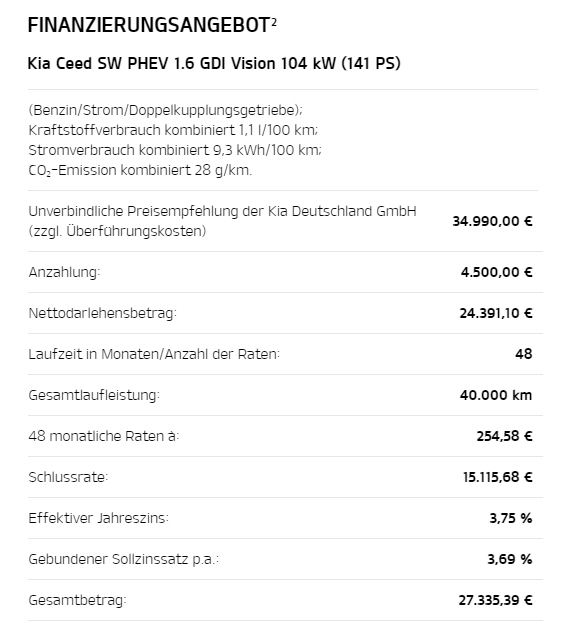568x643 pixels.
Task: Click the Unverbindliche Preisempfehlung label
Action: tap(222, 221)
